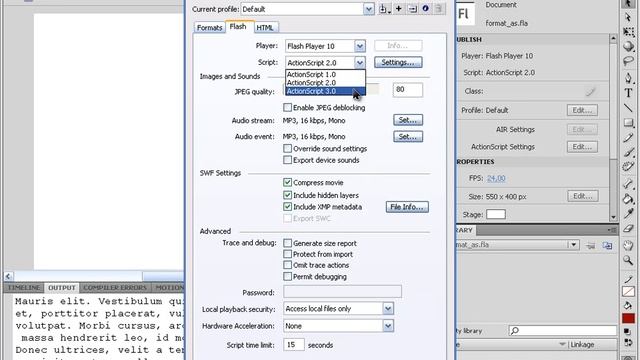Screen dimensions: 640x360
Task: Check Protect from import
Action: point(287,254)
